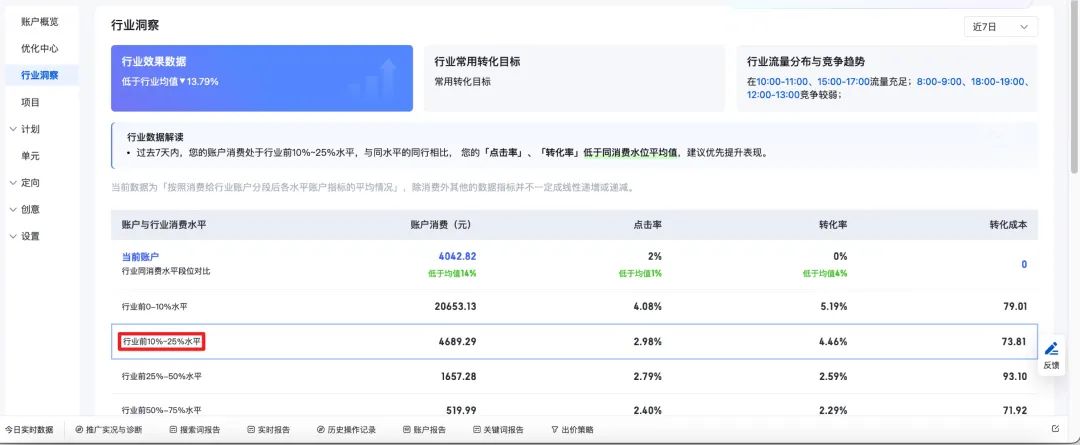Click the 4042.82 account spend value
Screen dimensions: 1080x445
tap(457, 256)
